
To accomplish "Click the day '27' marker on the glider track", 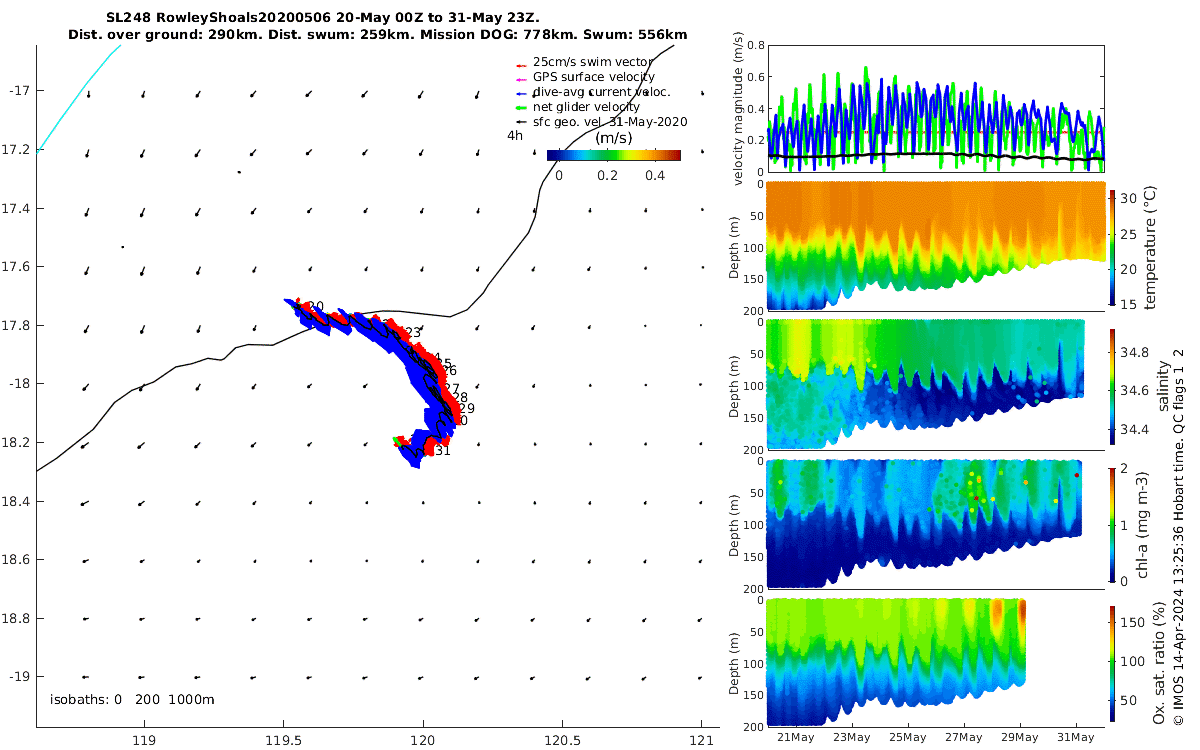I will point(452,389).
